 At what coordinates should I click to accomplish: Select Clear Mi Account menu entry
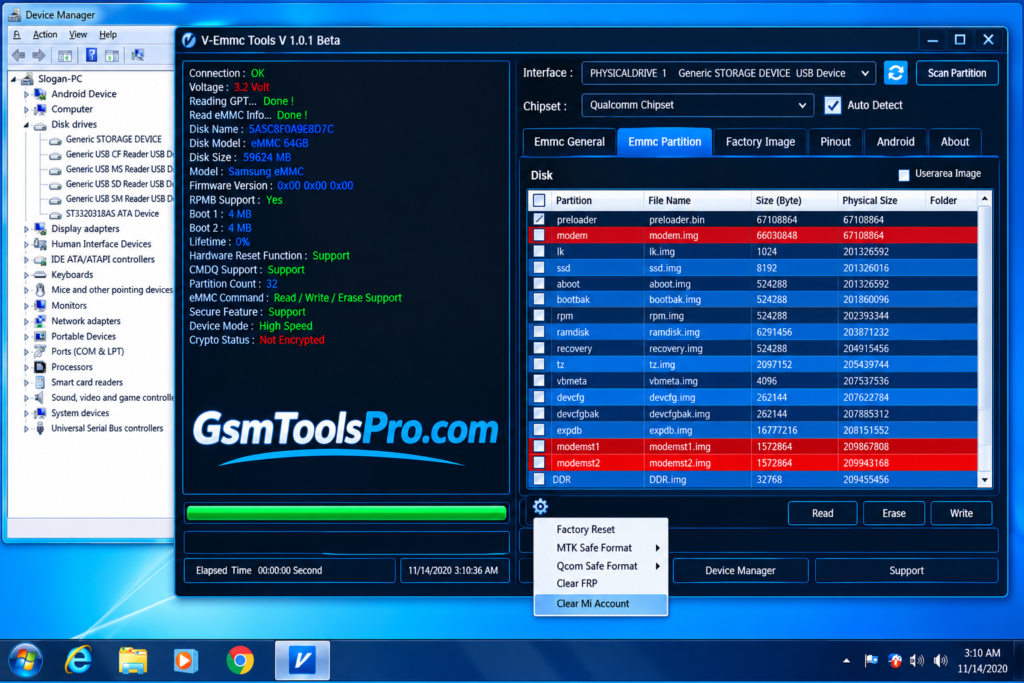click(601, 604)
